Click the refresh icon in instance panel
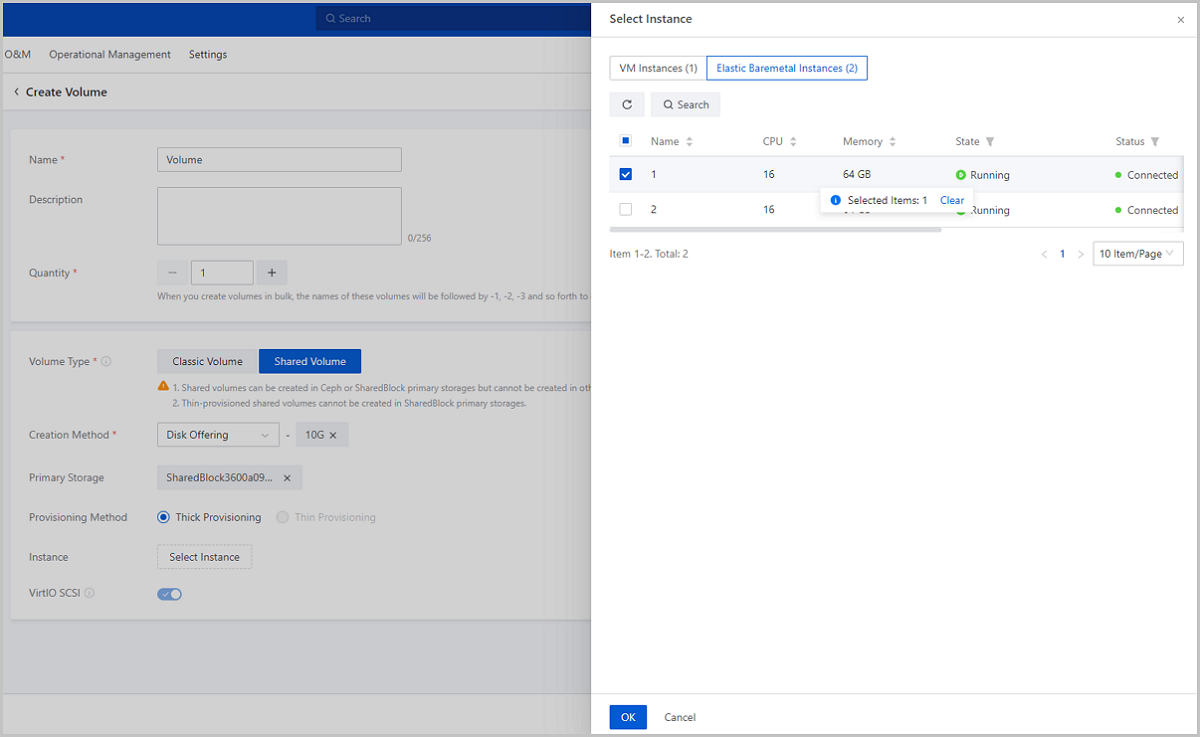The width and height of the screenshot is (1200, 737). [x=627, y=105]
